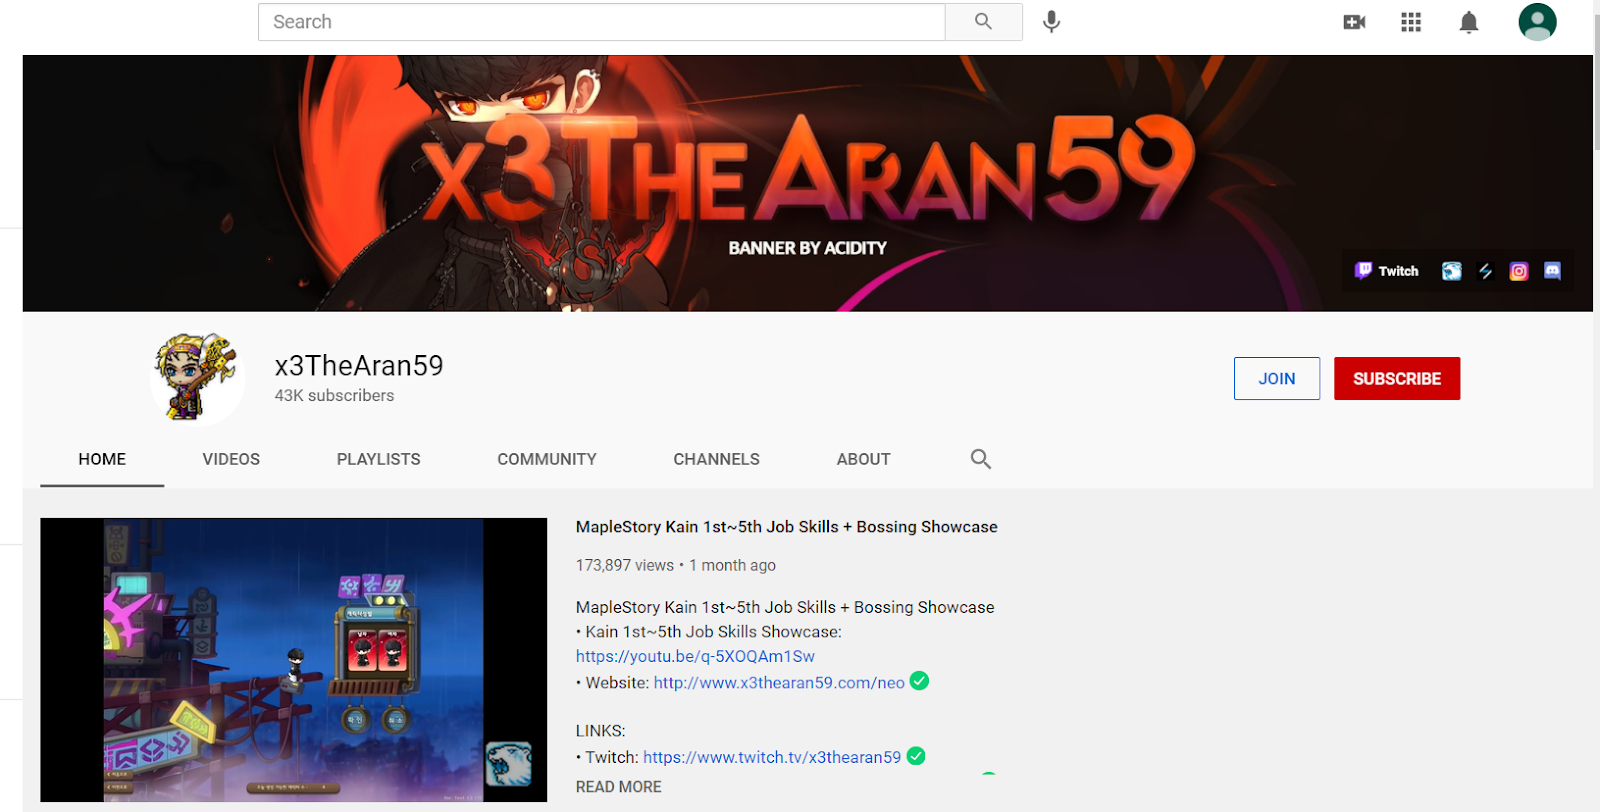1600x812 pixels.
Task: Click the 'LINKS:' heading in the description
Action: click(601, 731)
